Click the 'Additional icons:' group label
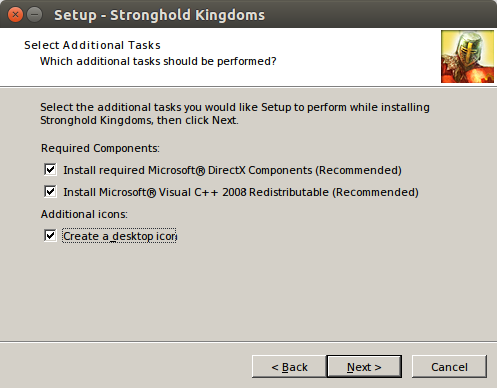Screen dimensions: 497x388 [84, 214]
